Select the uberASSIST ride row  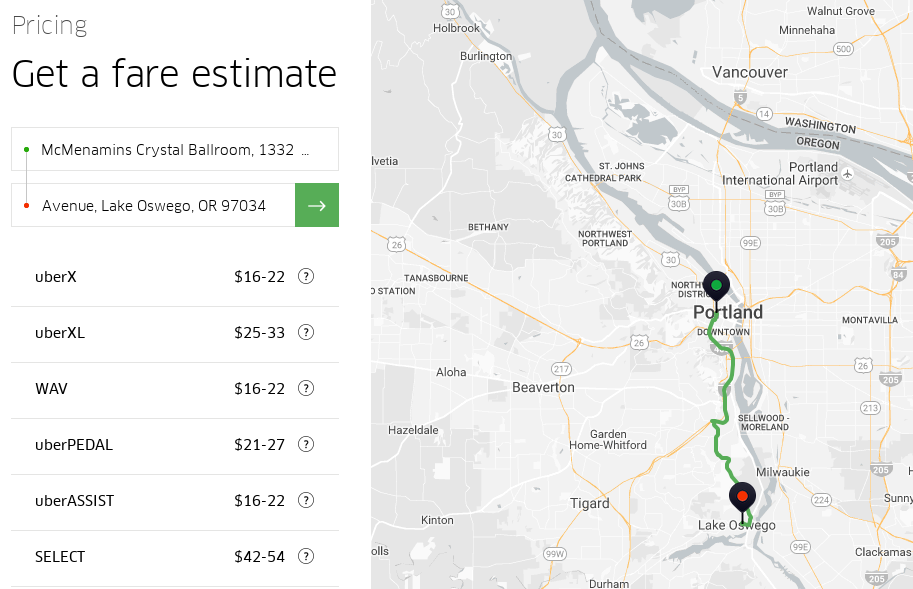(x=75, y=500)
